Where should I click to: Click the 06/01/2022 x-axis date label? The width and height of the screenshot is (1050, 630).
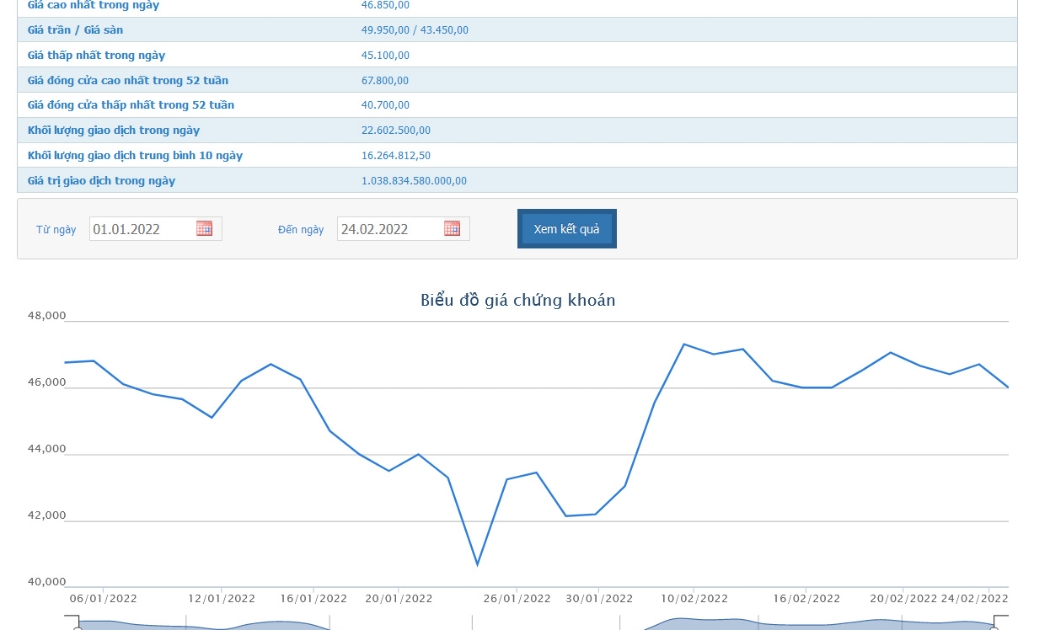tap(103, 599)
